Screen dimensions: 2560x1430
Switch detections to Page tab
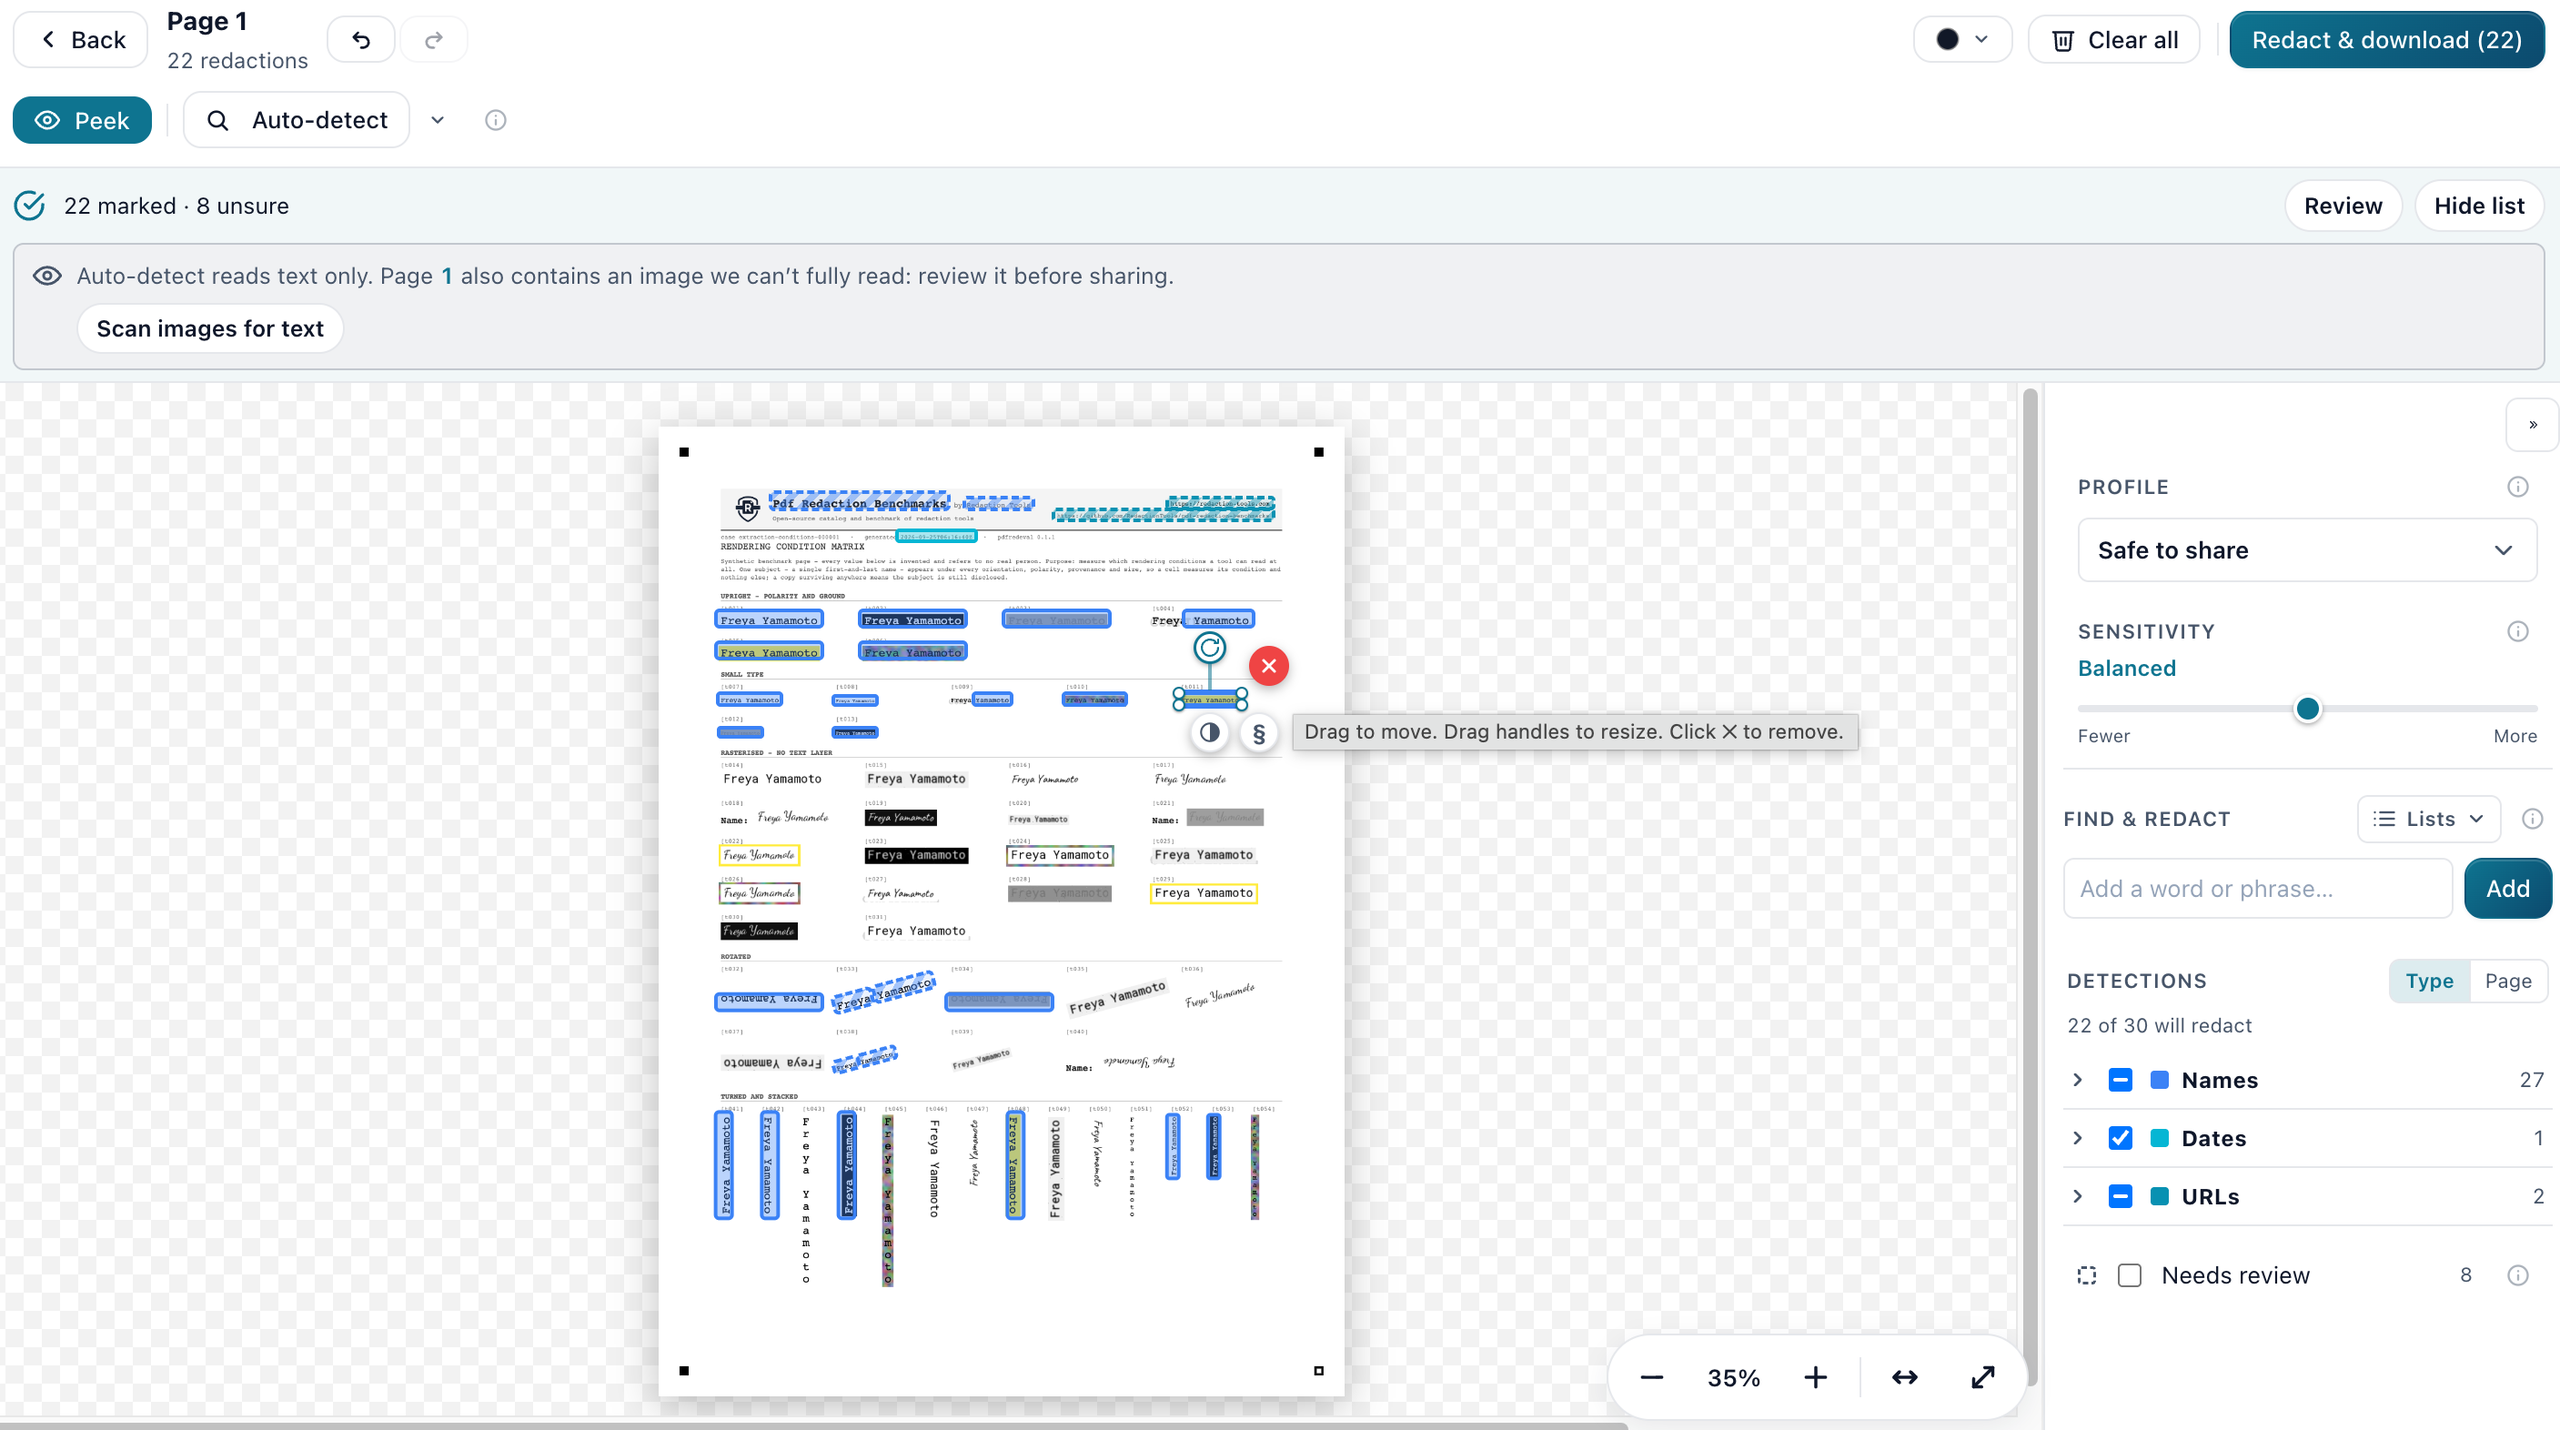coord(2508,981)
